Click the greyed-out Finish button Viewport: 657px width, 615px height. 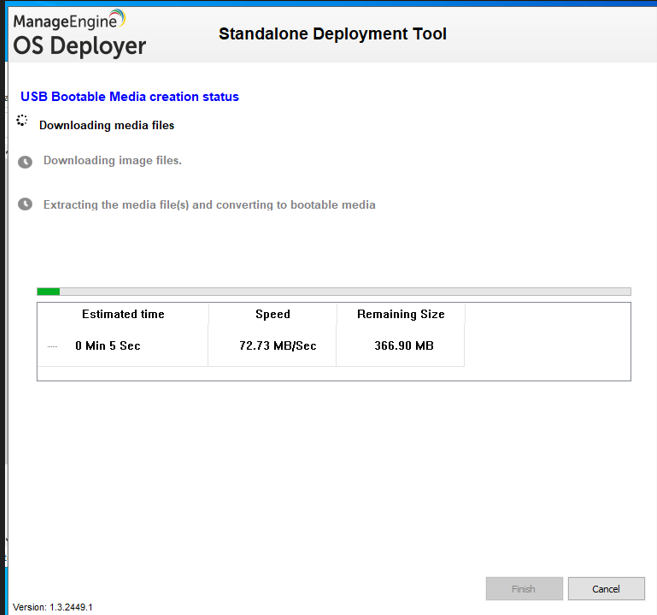point(524,589)
